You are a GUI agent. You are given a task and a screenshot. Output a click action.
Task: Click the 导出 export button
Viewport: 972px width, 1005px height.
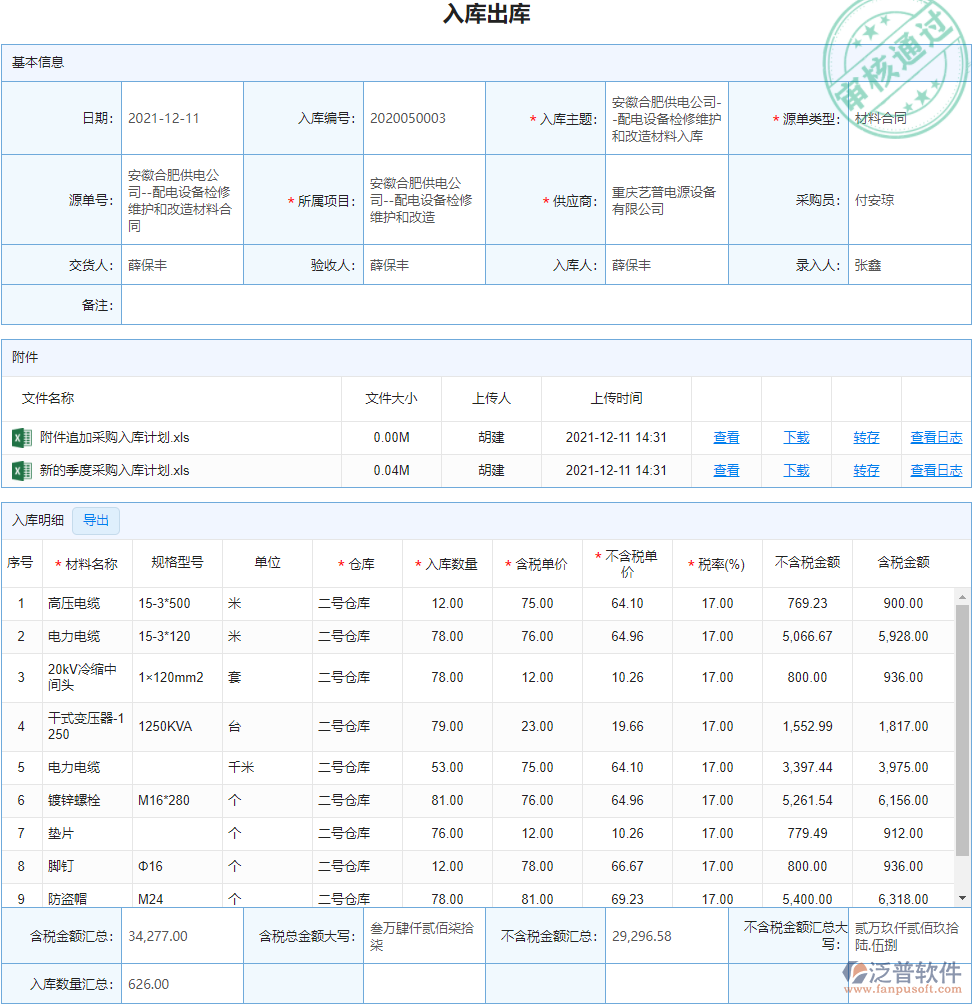click(x=95, y=520)
